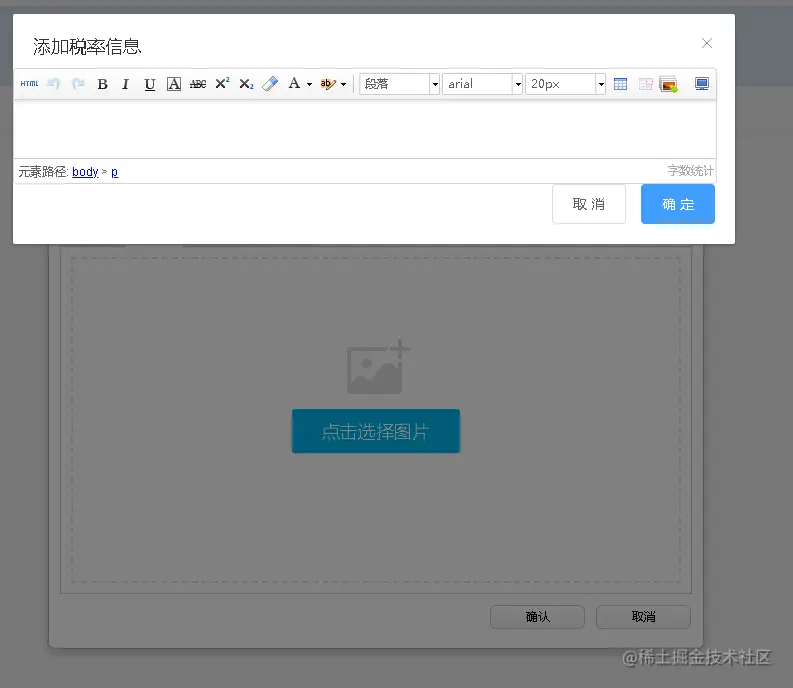793x688 pixels.
Task: Insert multiple images icon
Action: (x=669, y=84)
